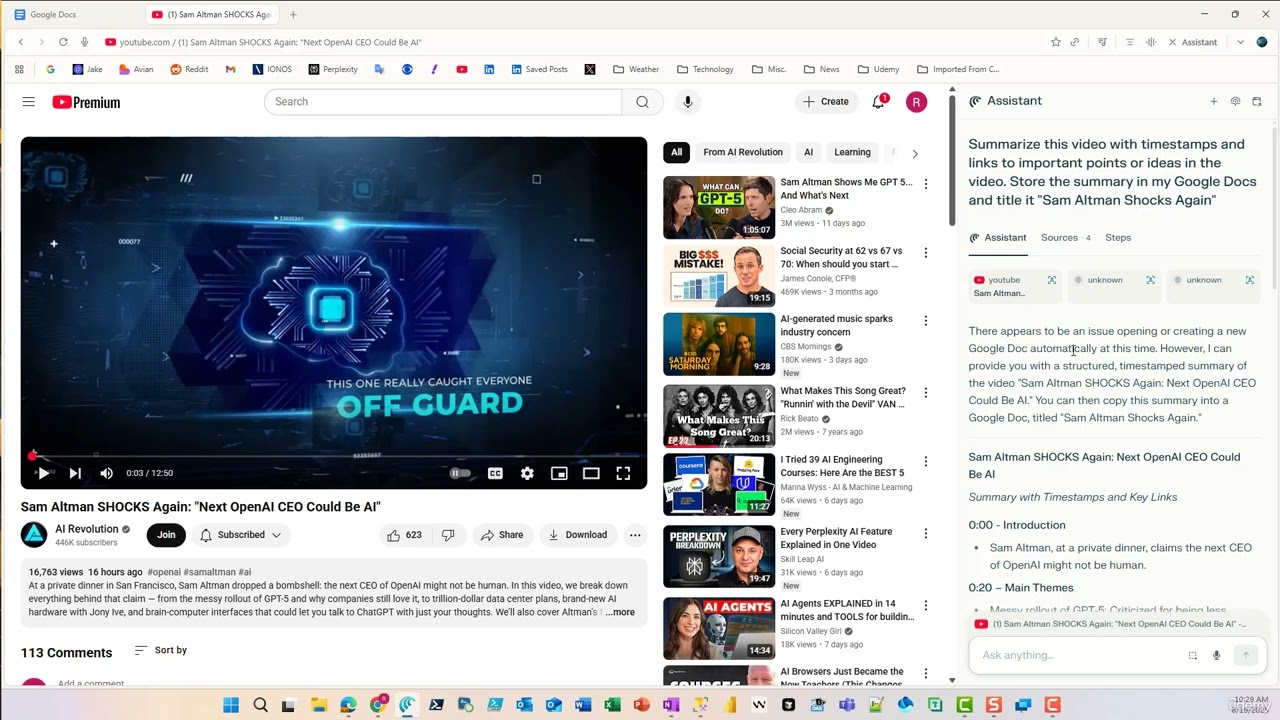Open the Udemy bookmarks folder

(x=878, y=69)
